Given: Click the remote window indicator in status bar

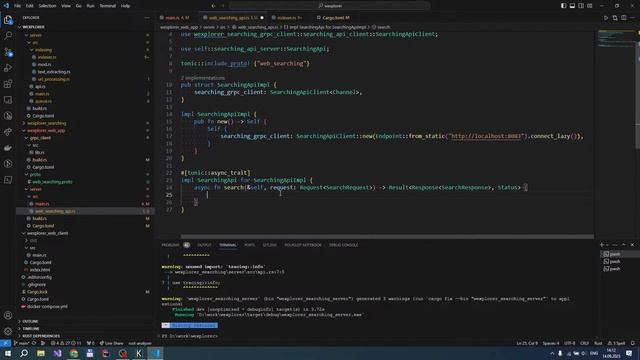Looking at the screenshot, I should pos(5,343).
